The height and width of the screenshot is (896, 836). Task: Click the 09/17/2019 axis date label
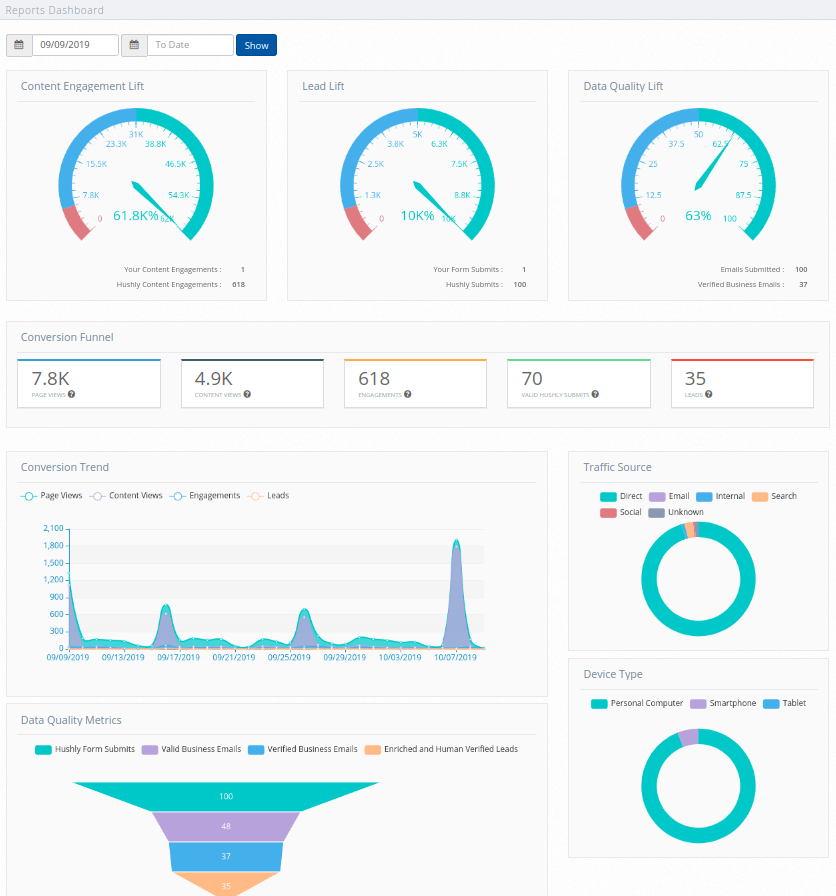[178, 658]
